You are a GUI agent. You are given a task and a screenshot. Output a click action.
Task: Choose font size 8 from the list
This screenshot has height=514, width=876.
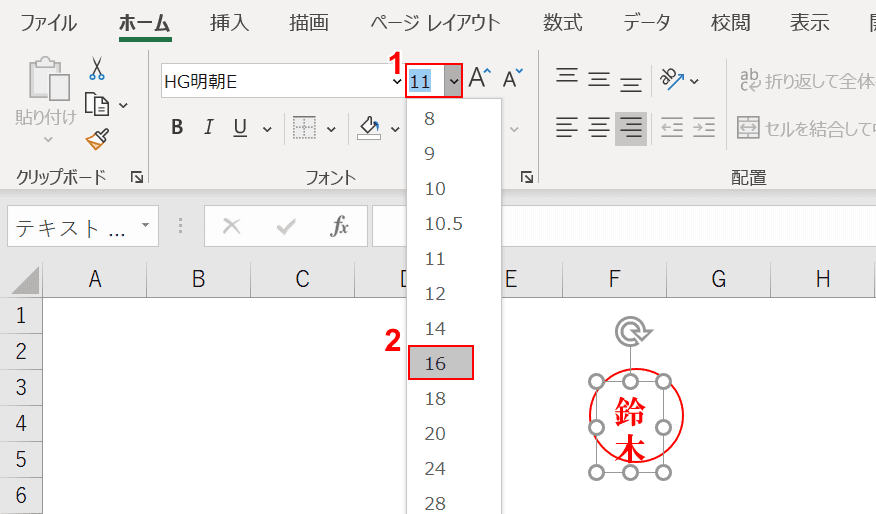coord(454,118)
